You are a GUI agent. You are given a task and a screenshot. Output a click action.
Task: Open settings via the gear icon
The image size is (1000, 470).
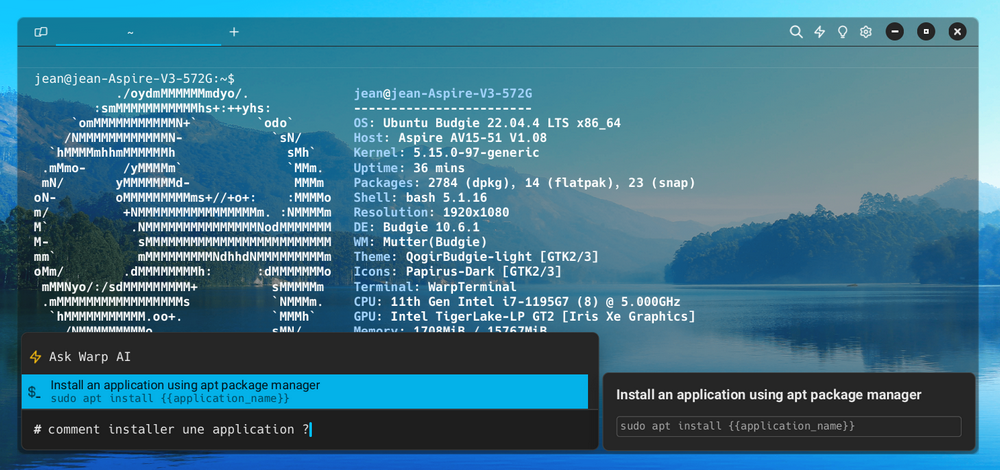(866, 32)
